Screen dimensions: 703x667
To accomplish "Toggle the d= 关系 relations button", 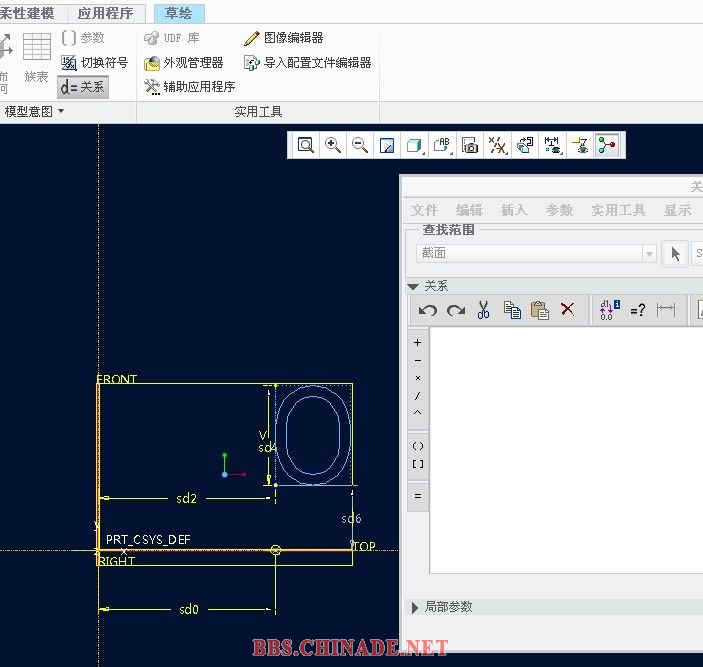I will (x=83, y=87).
